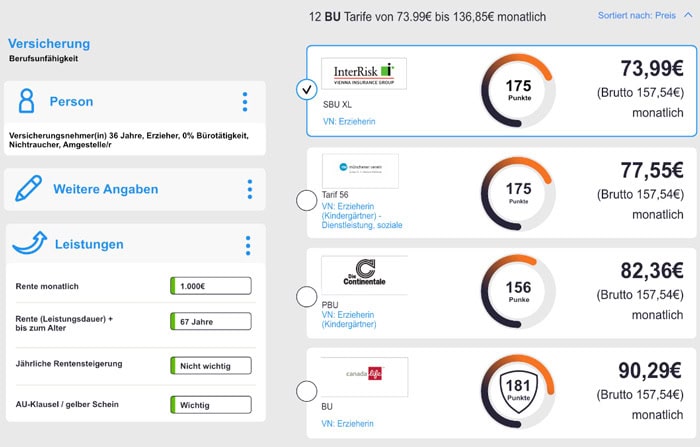
Task: Click the Rente monatlich label
Action: [47, 286]
